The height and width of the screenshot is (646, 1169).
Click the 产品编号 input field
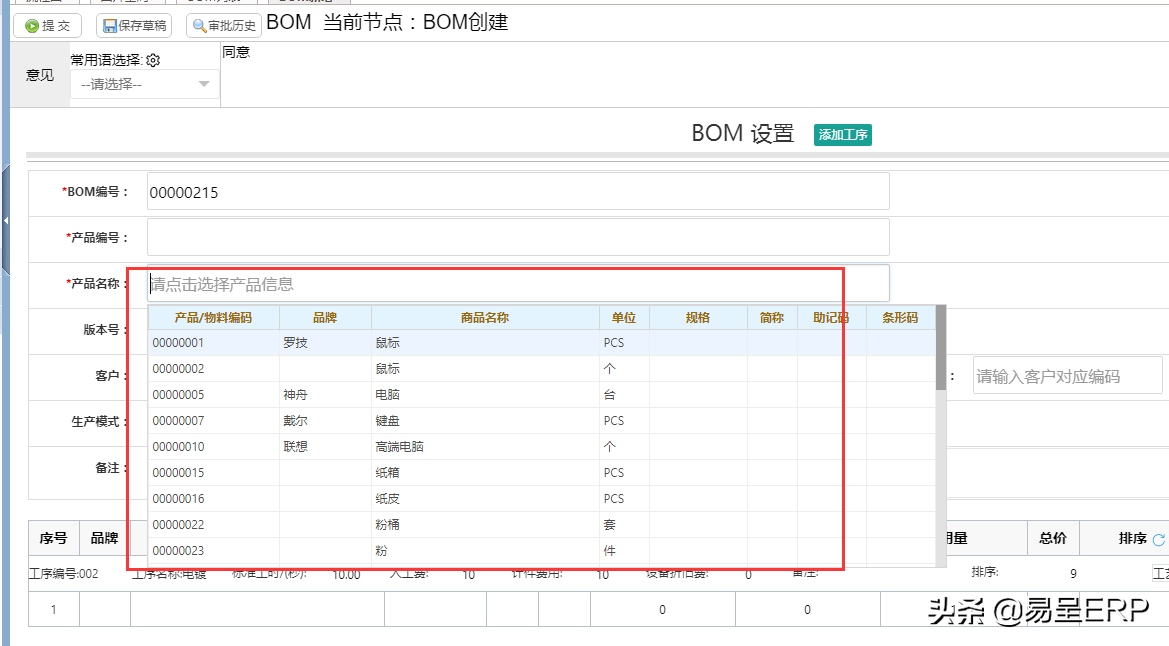pos(518,237)
